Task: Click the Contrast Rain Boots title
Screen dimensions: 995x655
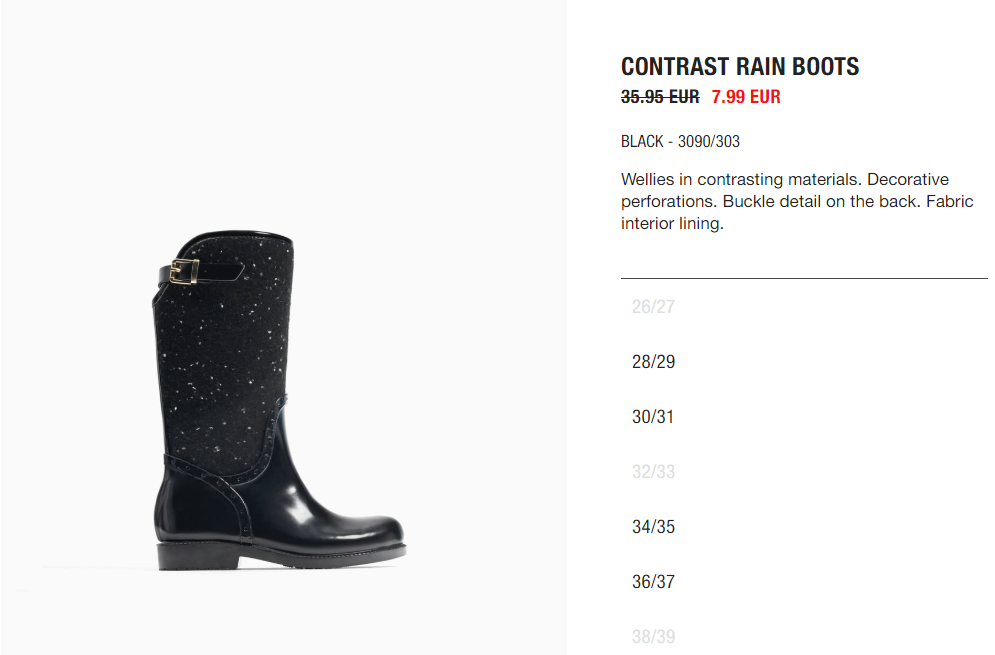Action: [x=740, y=67]
